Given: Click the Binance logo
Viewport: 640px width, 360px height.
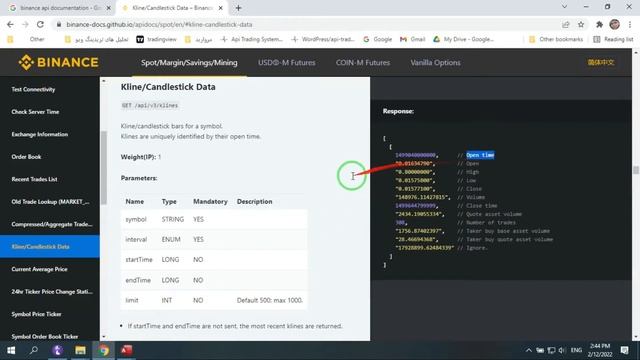Looking at the screenshot, I should pos(58,62).
